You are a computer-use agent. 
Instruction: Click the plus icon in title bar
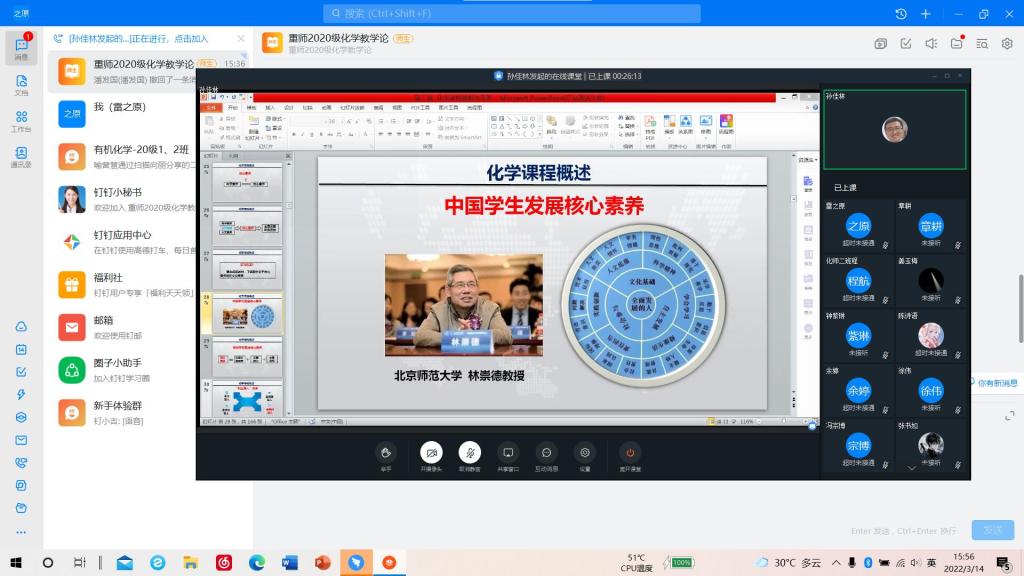[926, 14]
